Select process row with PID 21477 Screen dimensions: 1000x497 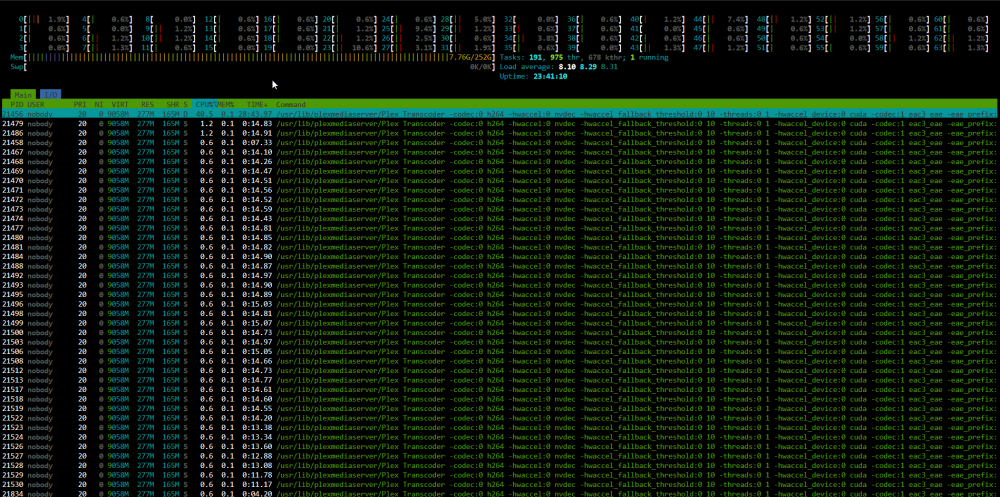point(500,228)
